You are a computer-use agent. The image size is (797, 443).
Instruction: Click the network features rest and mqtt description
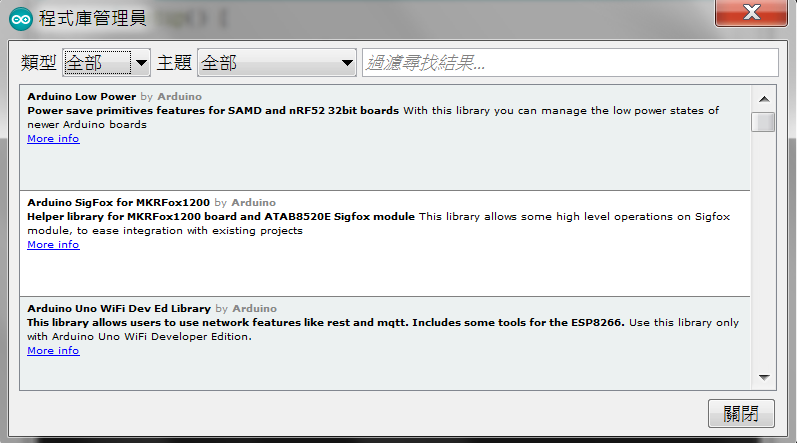point(326,323)
